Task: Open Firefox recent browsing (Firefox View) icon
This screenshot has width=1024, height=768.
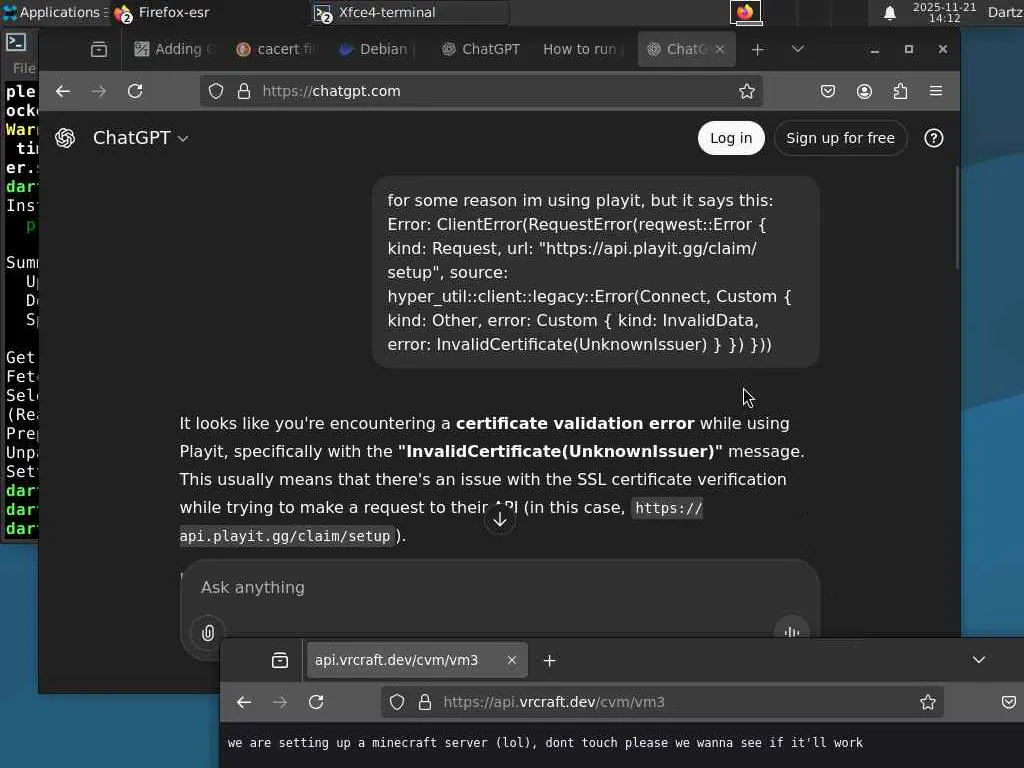Action: pyautogui.click(x=99, y=49)
